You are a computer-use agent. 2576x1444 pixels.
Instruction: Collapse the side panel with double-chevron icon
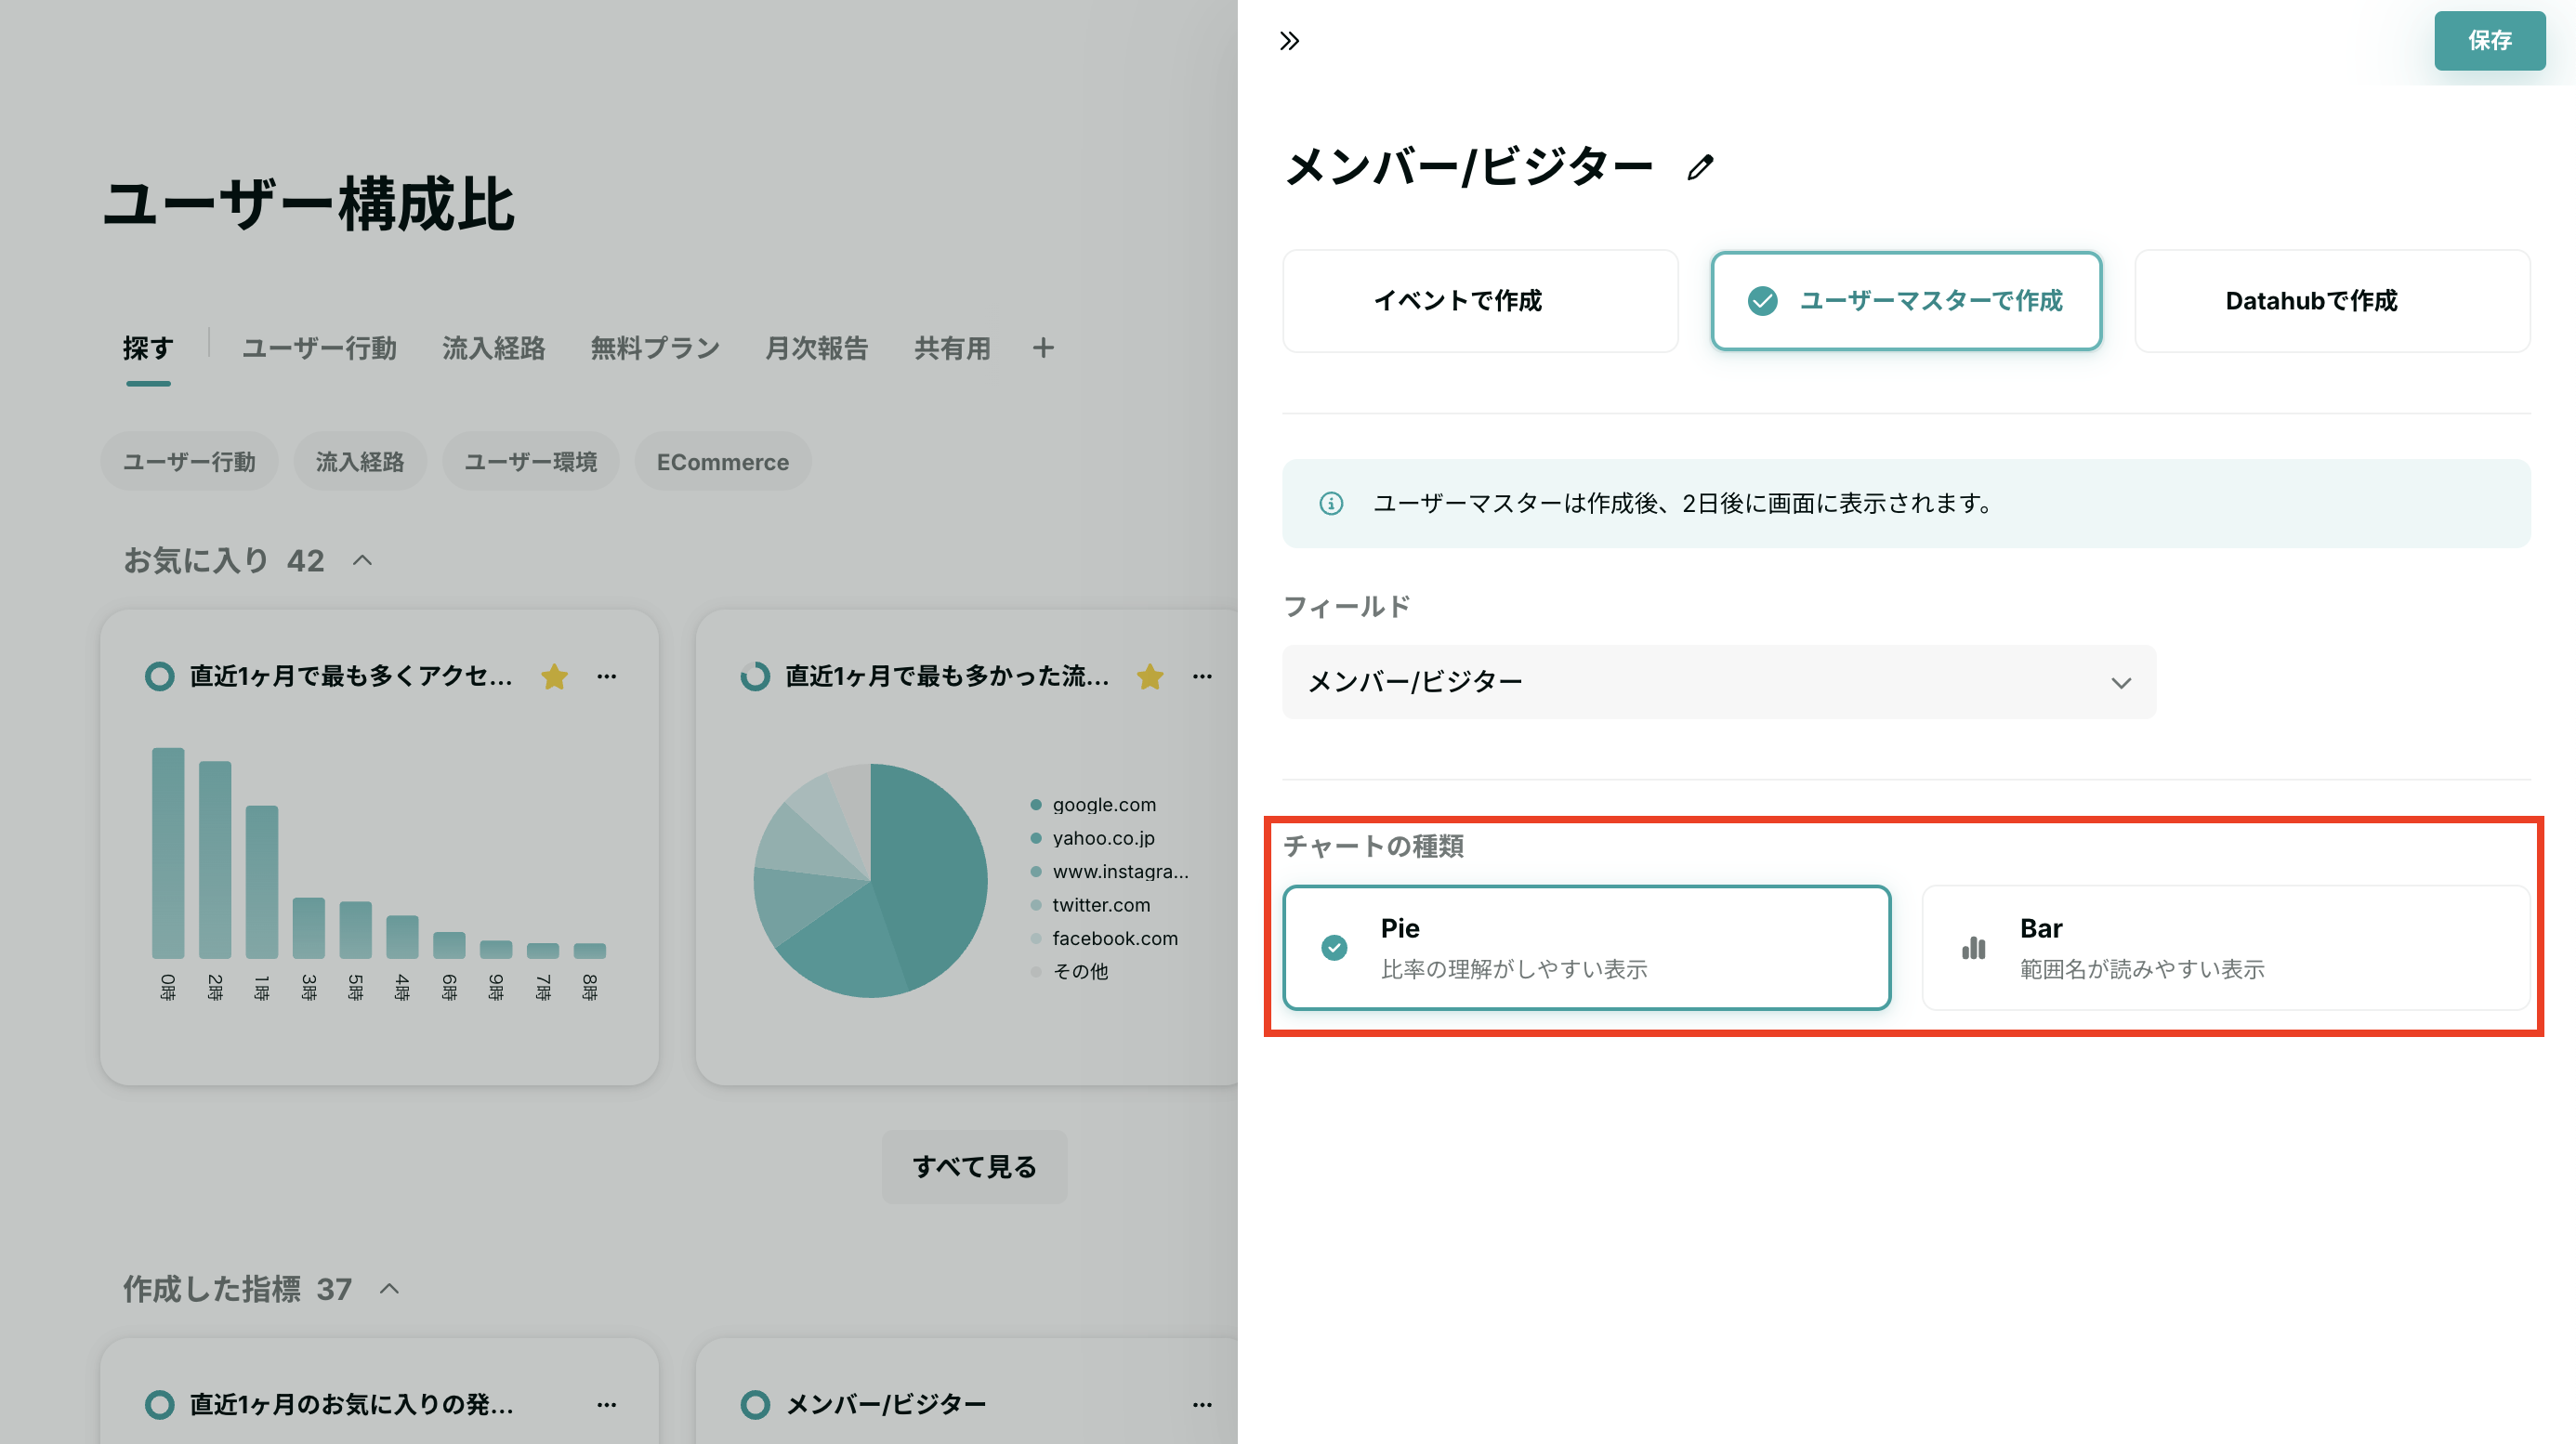point(1289,41)
